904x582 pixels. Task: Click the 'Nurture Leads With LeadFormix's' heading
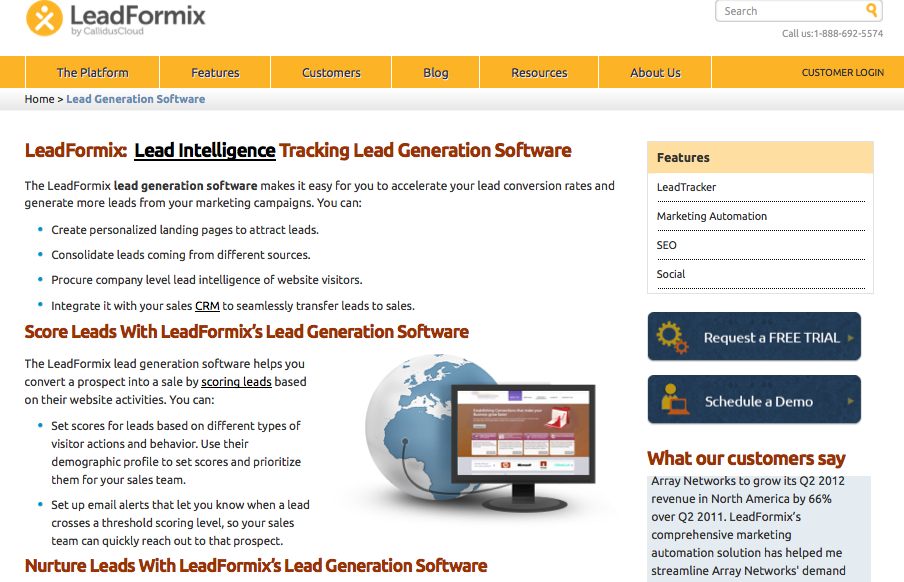[x=256, y=566]
